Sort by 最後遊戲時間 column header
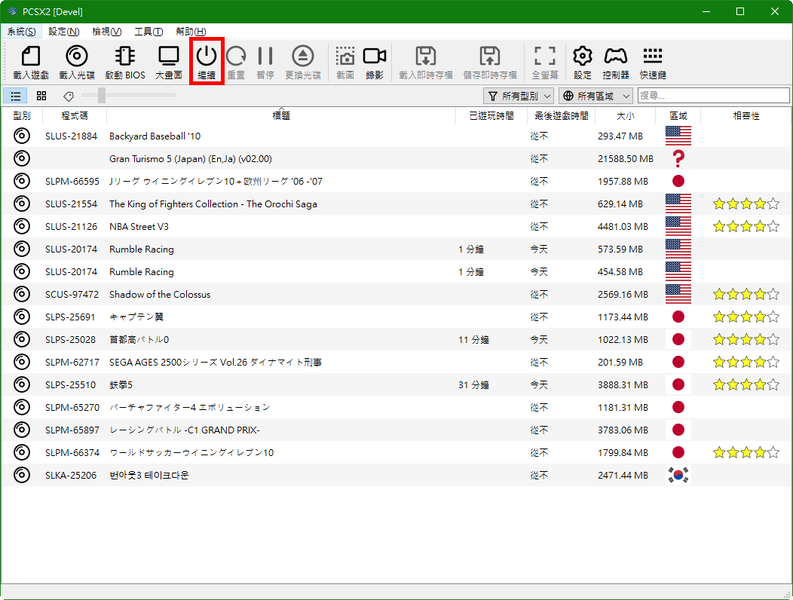This screenshot has height=600, width=793. (x=561, y=116)
